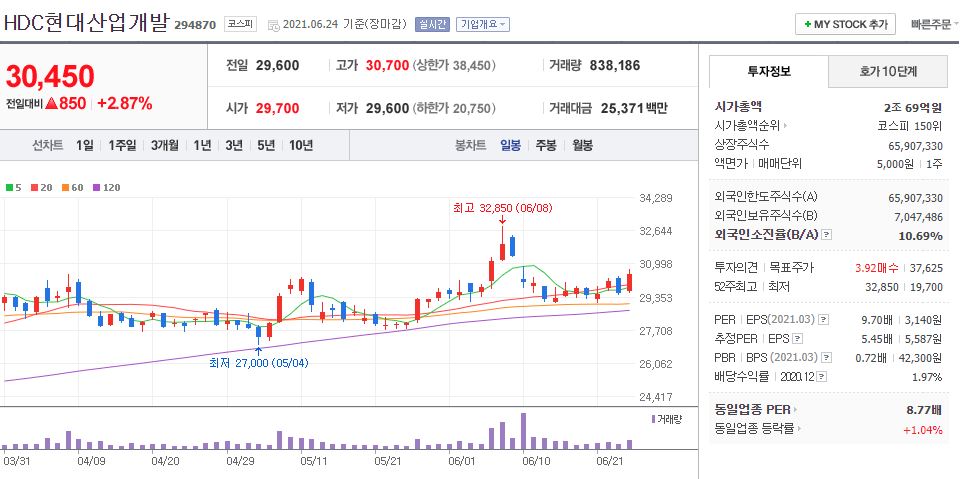Click the clock icon beside the date
Screen dimensions: 964x479
tap(274, 25)
